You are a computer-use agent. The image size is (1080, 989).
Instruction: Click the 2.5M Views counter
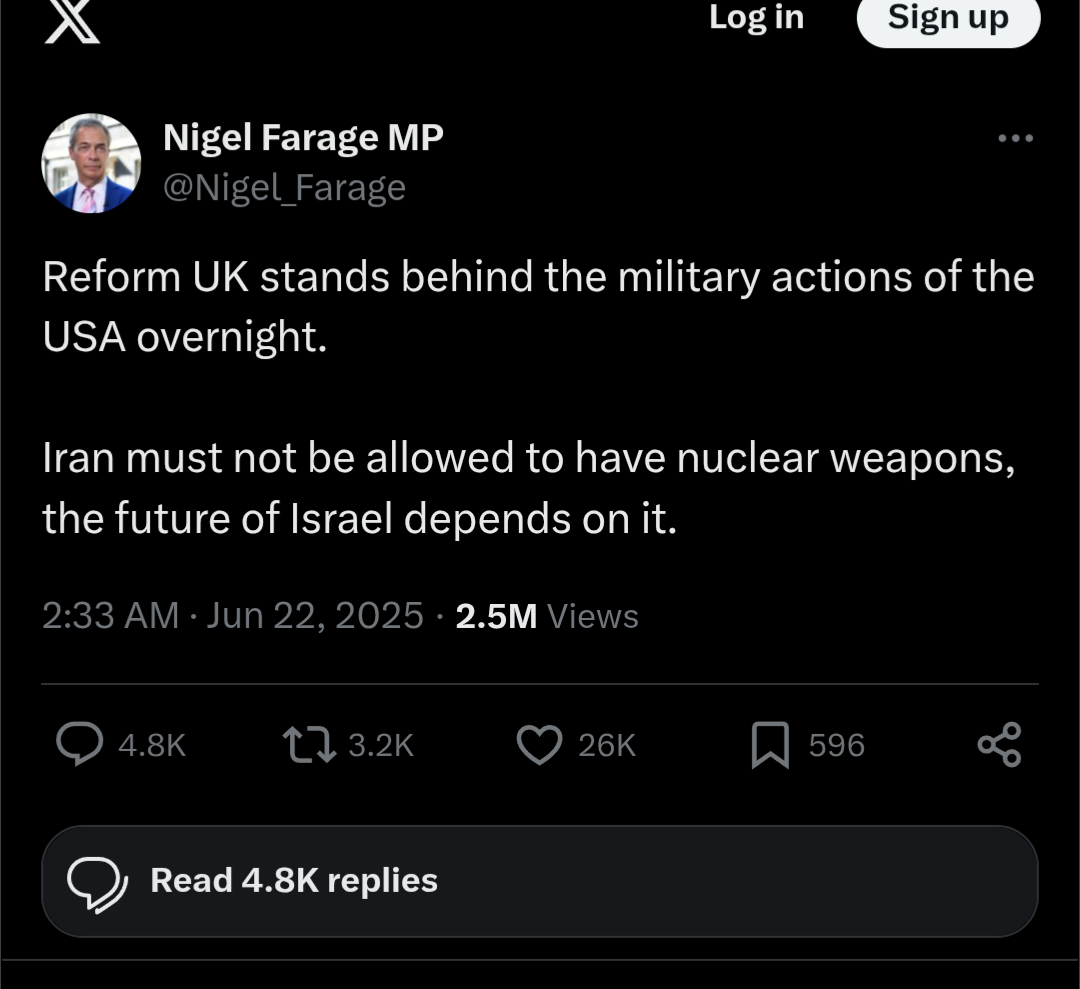[546, 616]
